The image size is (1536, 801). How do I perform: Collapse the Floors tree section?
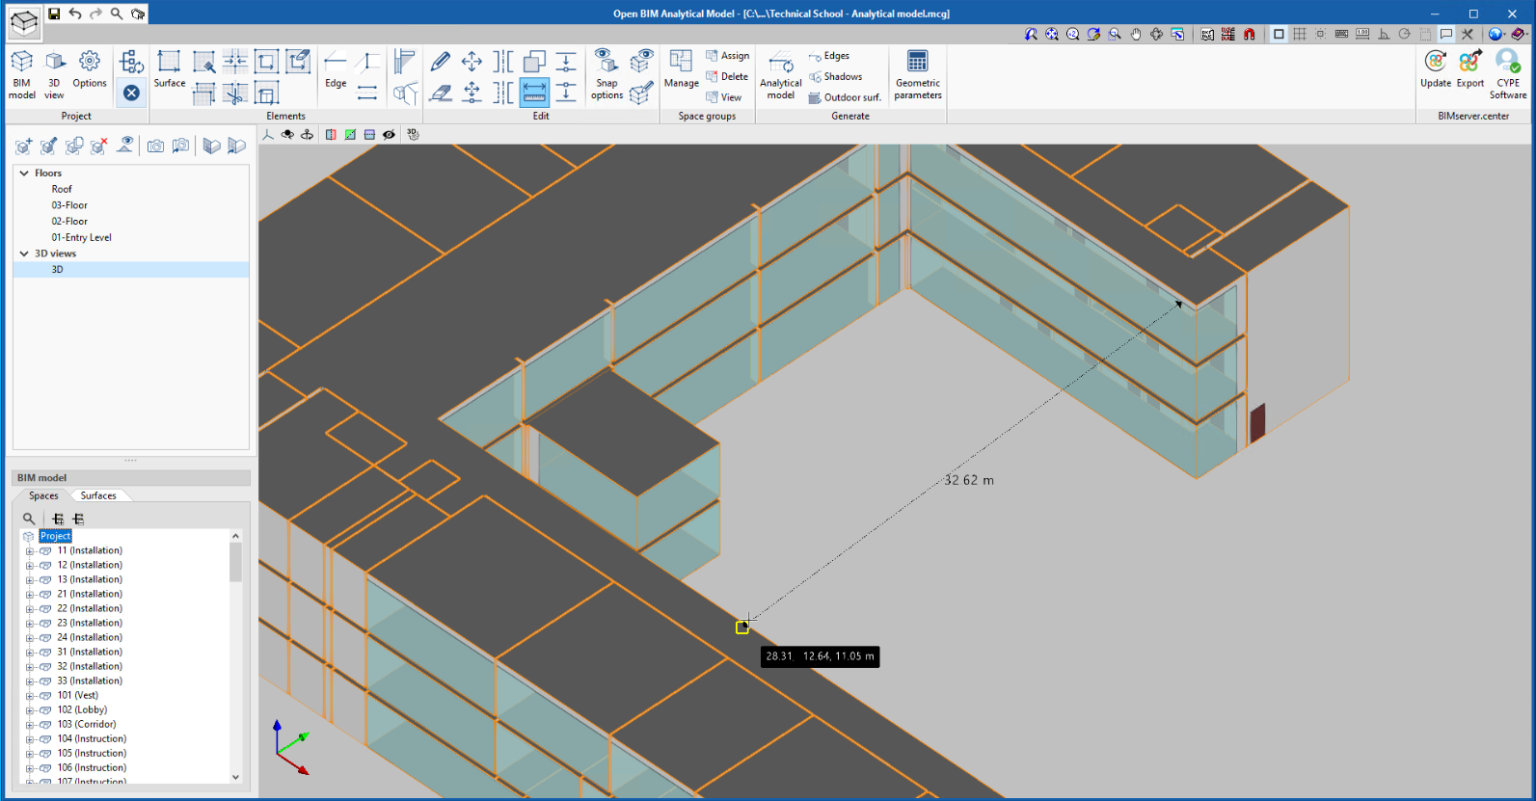(24, 172)
